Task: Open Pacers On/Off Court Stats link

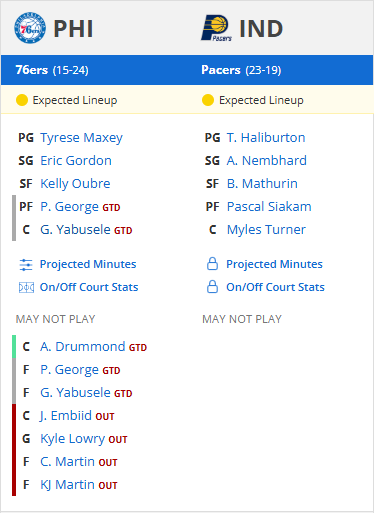Action: [x=275, y=287]
